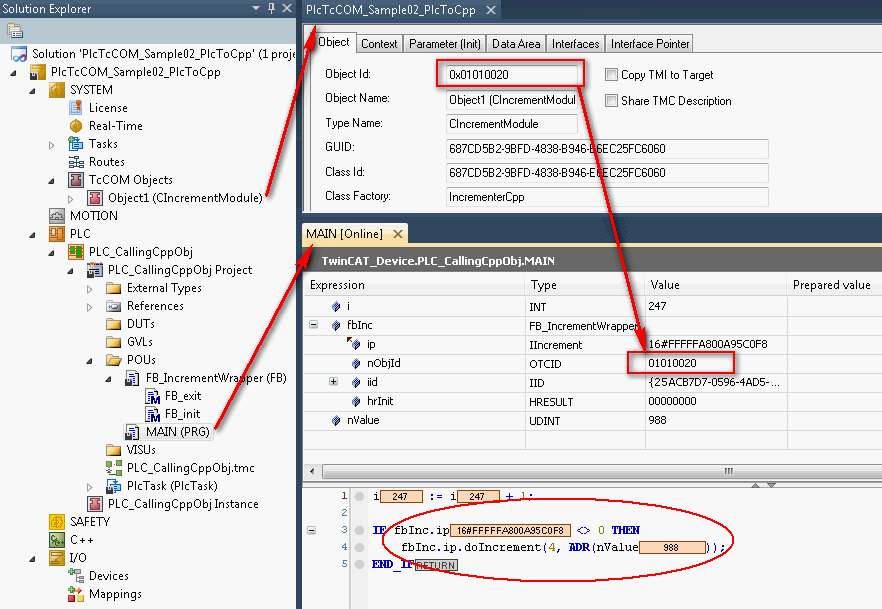Click the Value column header
Viewport: 882px width, 609px height.
coord(716,285)
